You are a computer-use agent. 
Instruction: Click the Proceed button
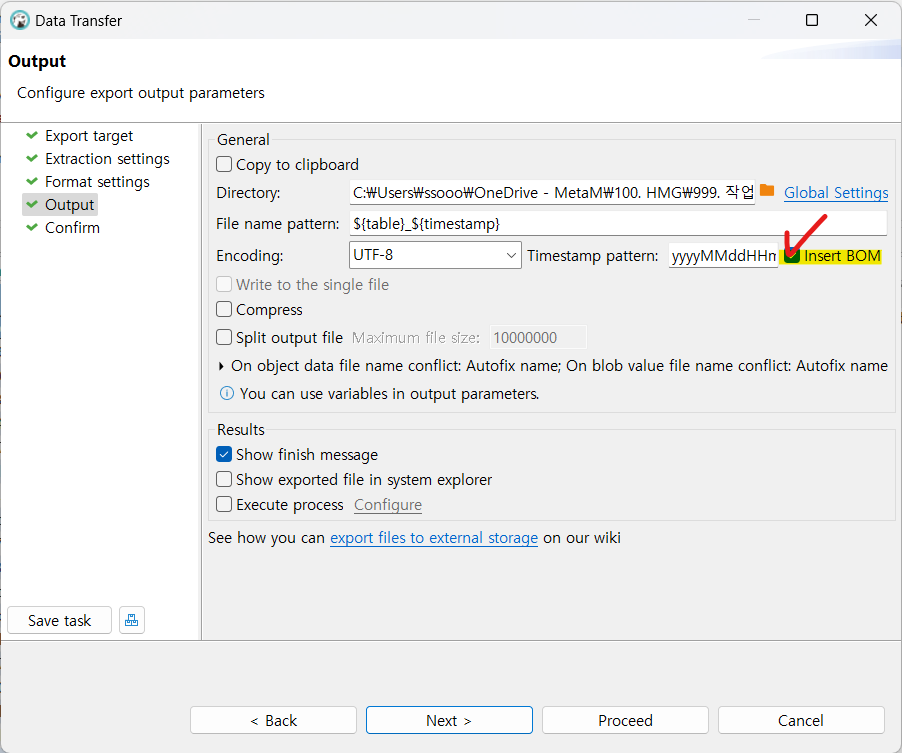click(625, 720)
